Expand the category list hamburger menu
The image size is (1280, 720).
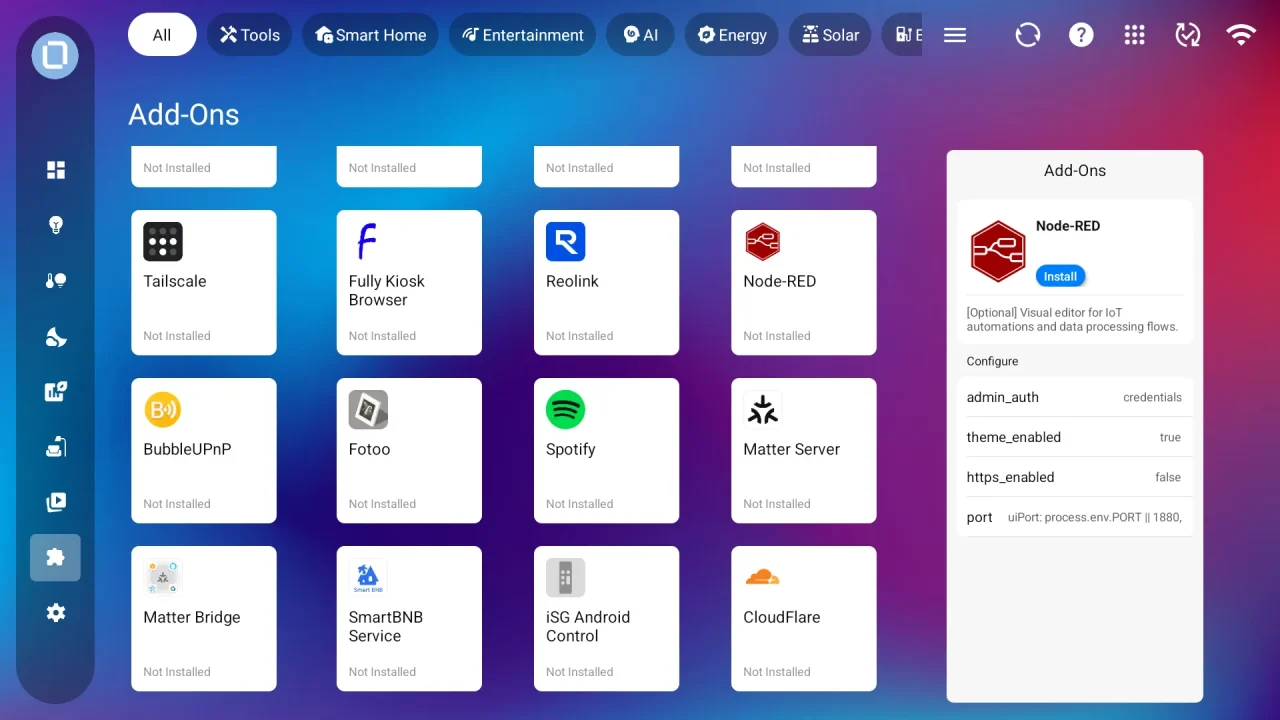955,35
